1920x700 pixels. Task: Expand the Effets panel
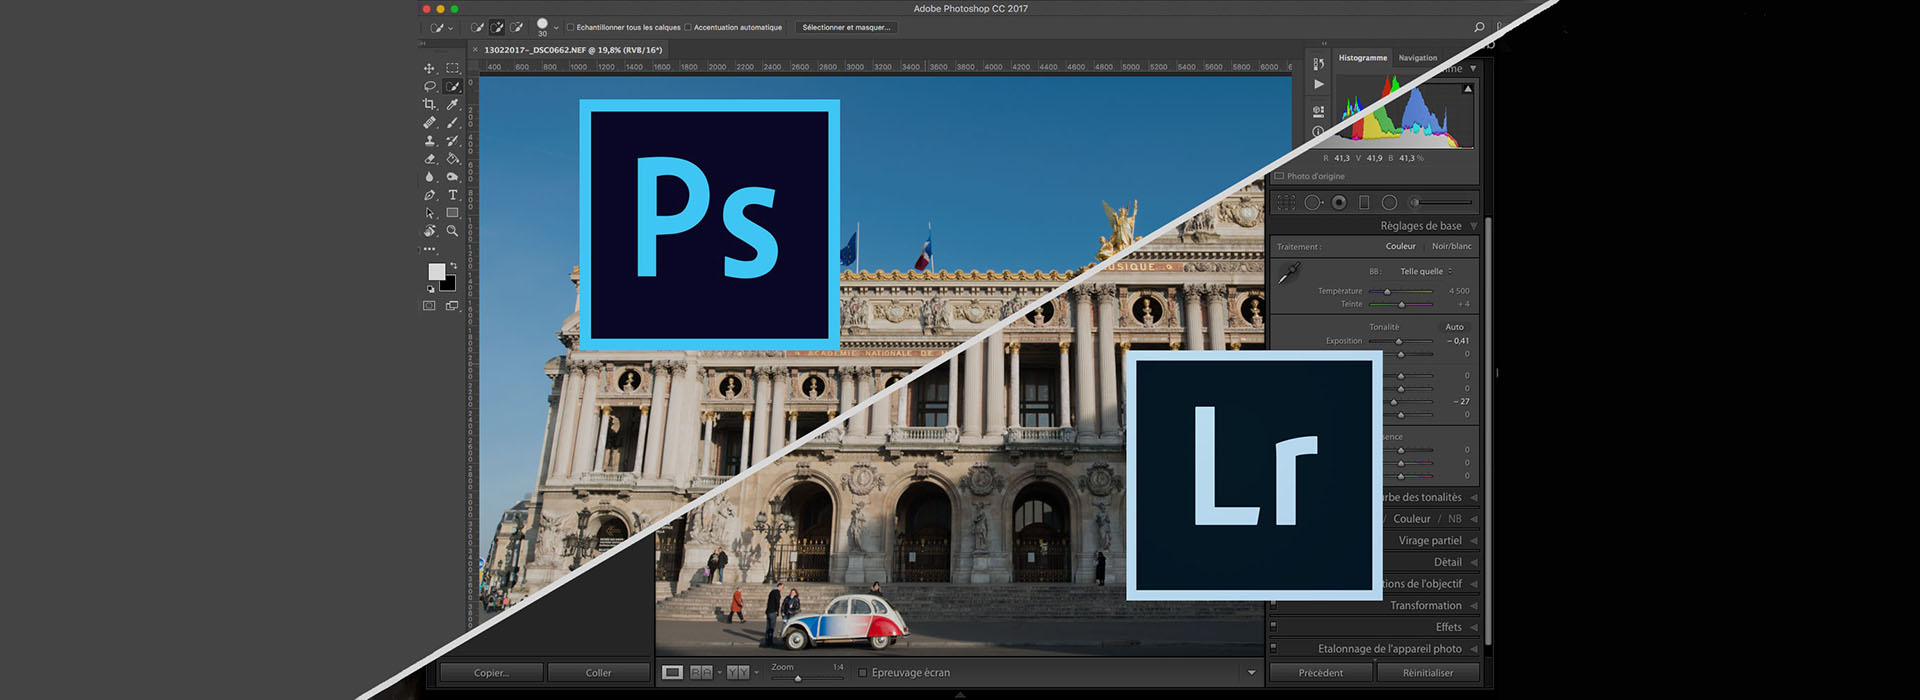click(x=1448, y=627)
